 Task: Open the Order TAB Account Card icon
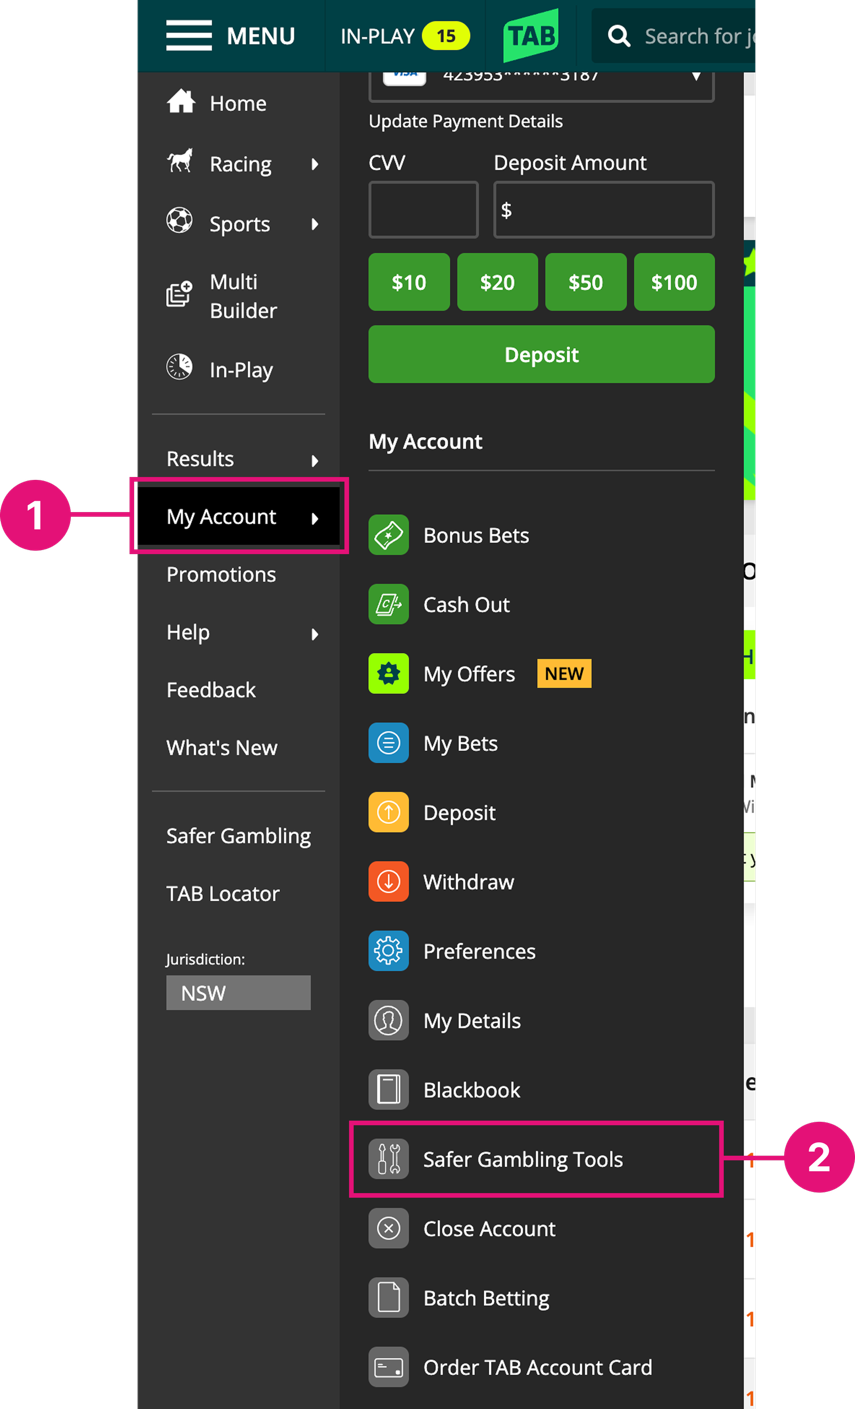point(388,1367)
